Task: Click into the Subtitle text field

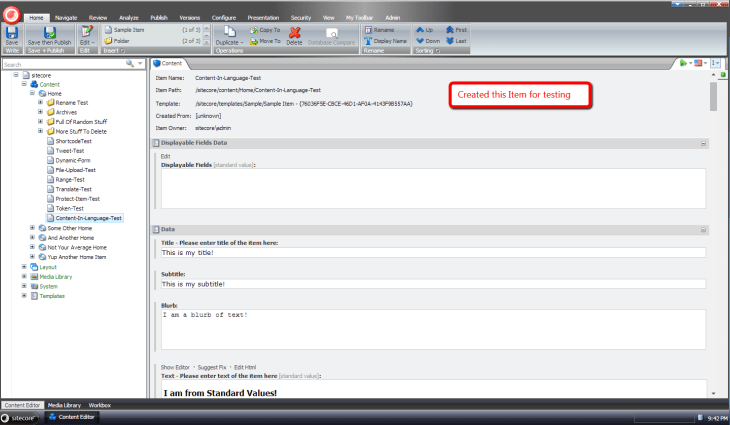Action: click(432, 284)
